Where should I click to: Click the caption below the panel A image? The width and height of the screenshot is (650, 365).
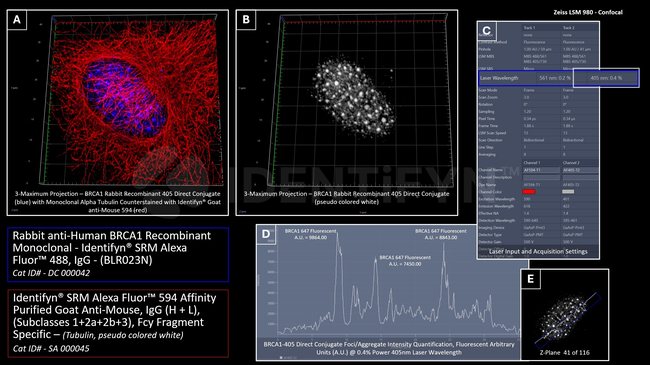click(118, 202)
